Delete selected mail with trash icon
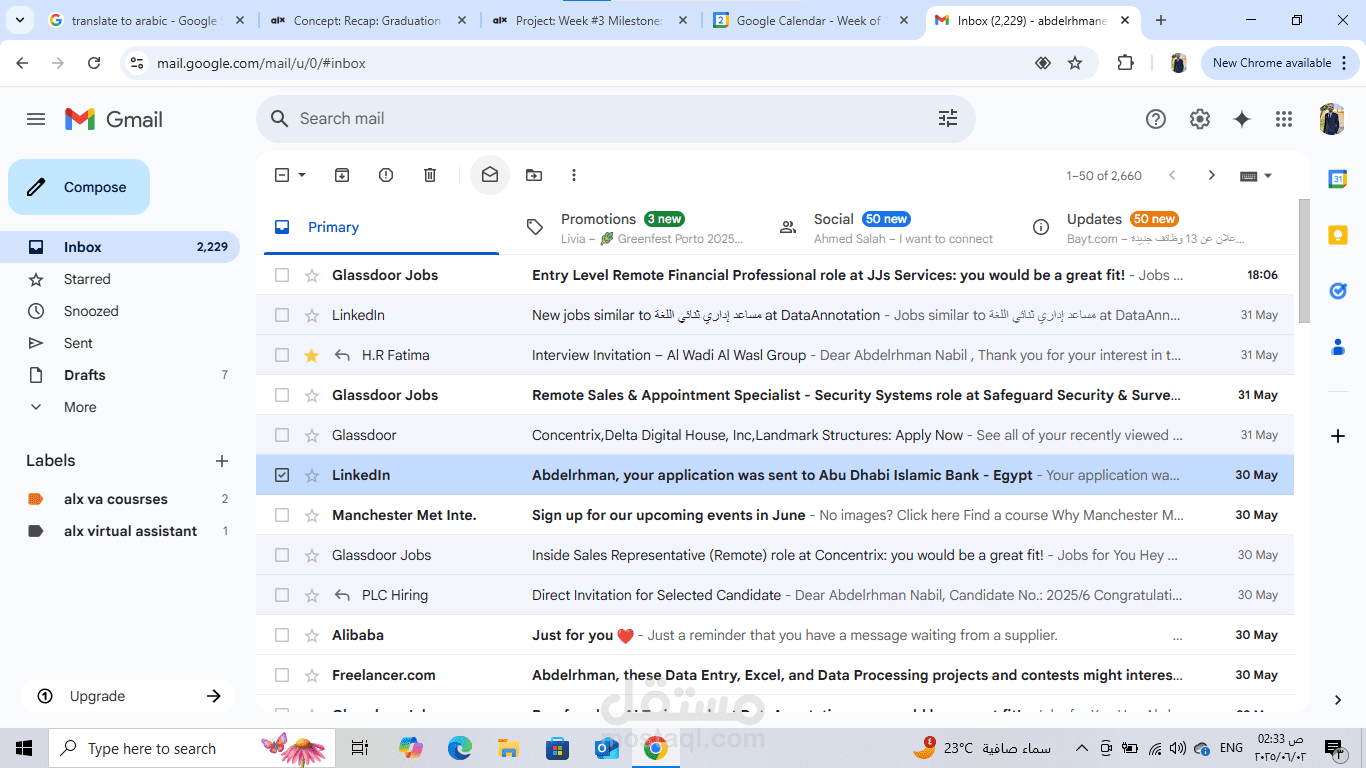This screenshot has width=1366, height=768. tap(430, 175)
